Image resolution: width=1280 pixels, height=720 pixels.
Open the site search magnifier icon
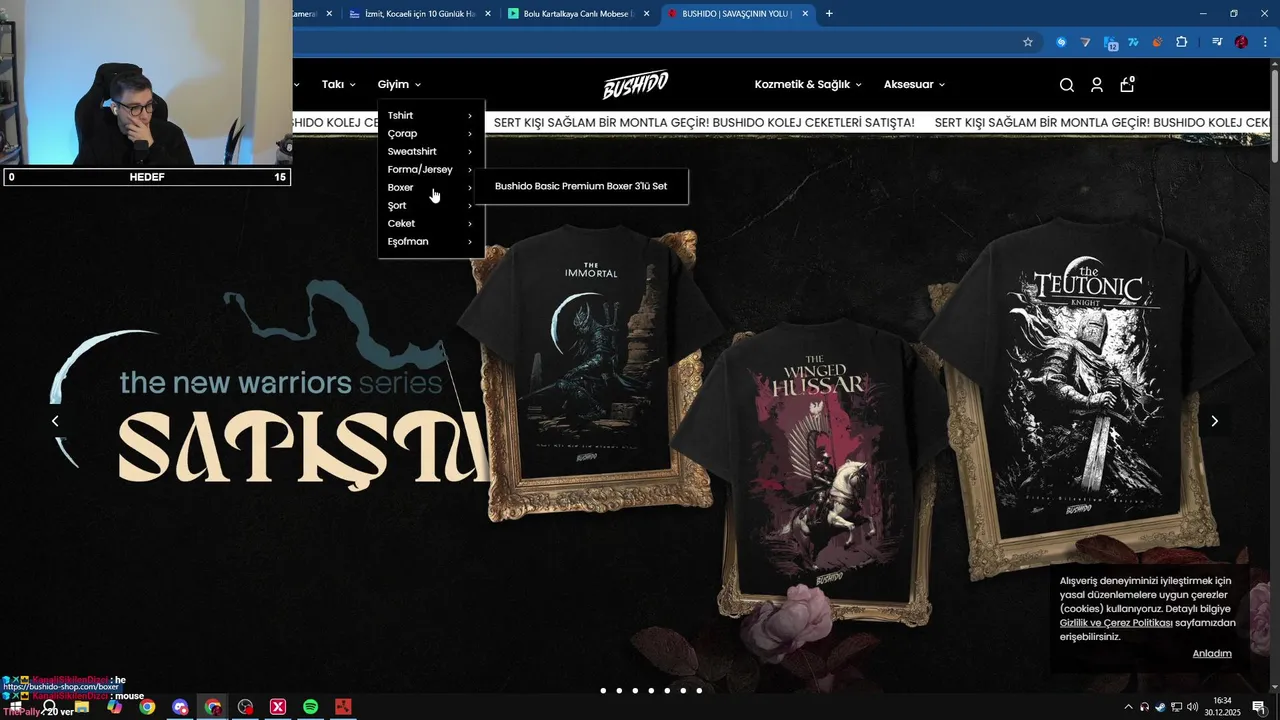coord(1066,85)
